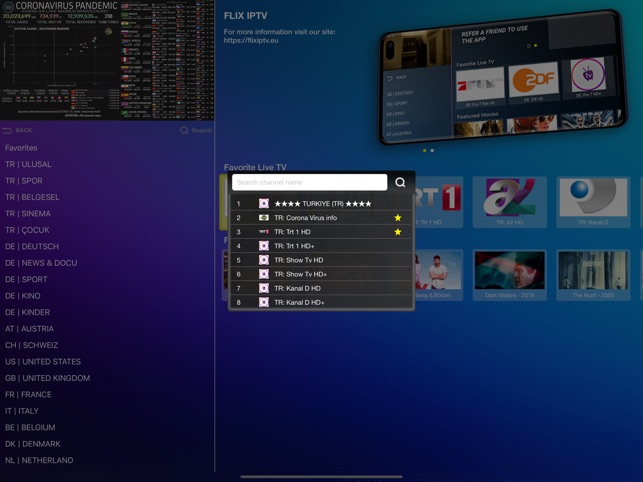Click the search magnifier icon in the channel popup

pos(400,182)
